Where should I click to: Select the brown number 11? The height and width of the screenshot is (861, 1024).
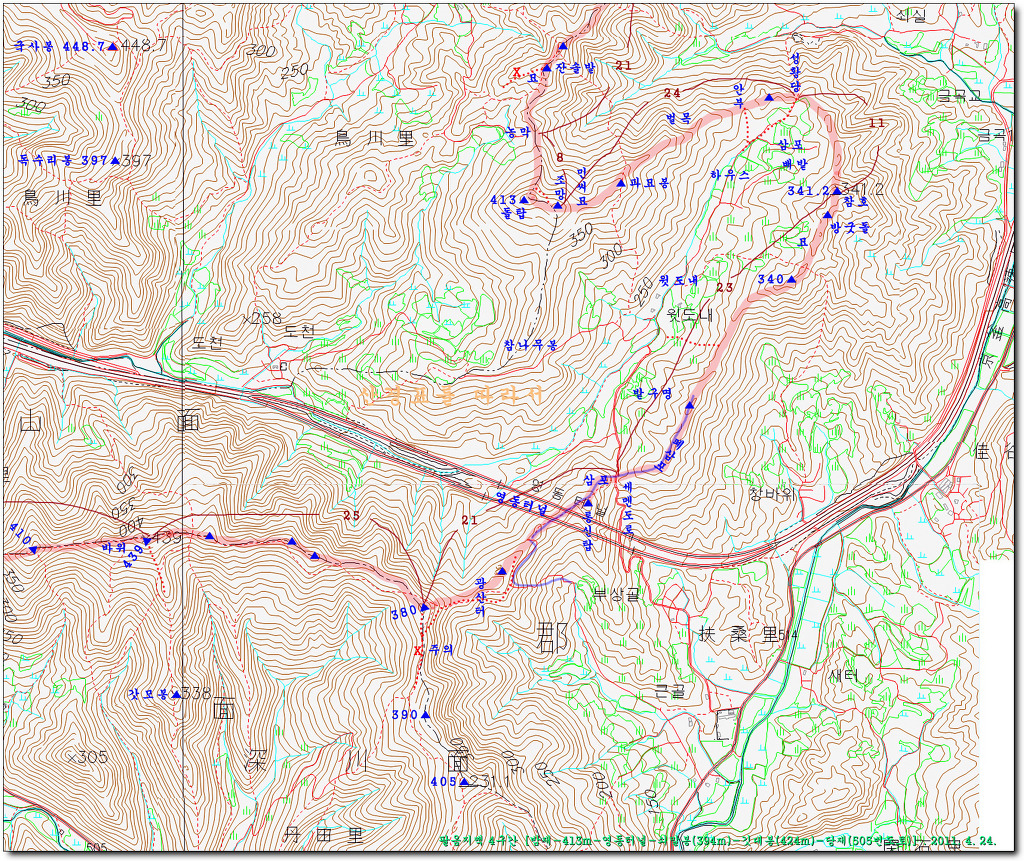click(876, 123)
